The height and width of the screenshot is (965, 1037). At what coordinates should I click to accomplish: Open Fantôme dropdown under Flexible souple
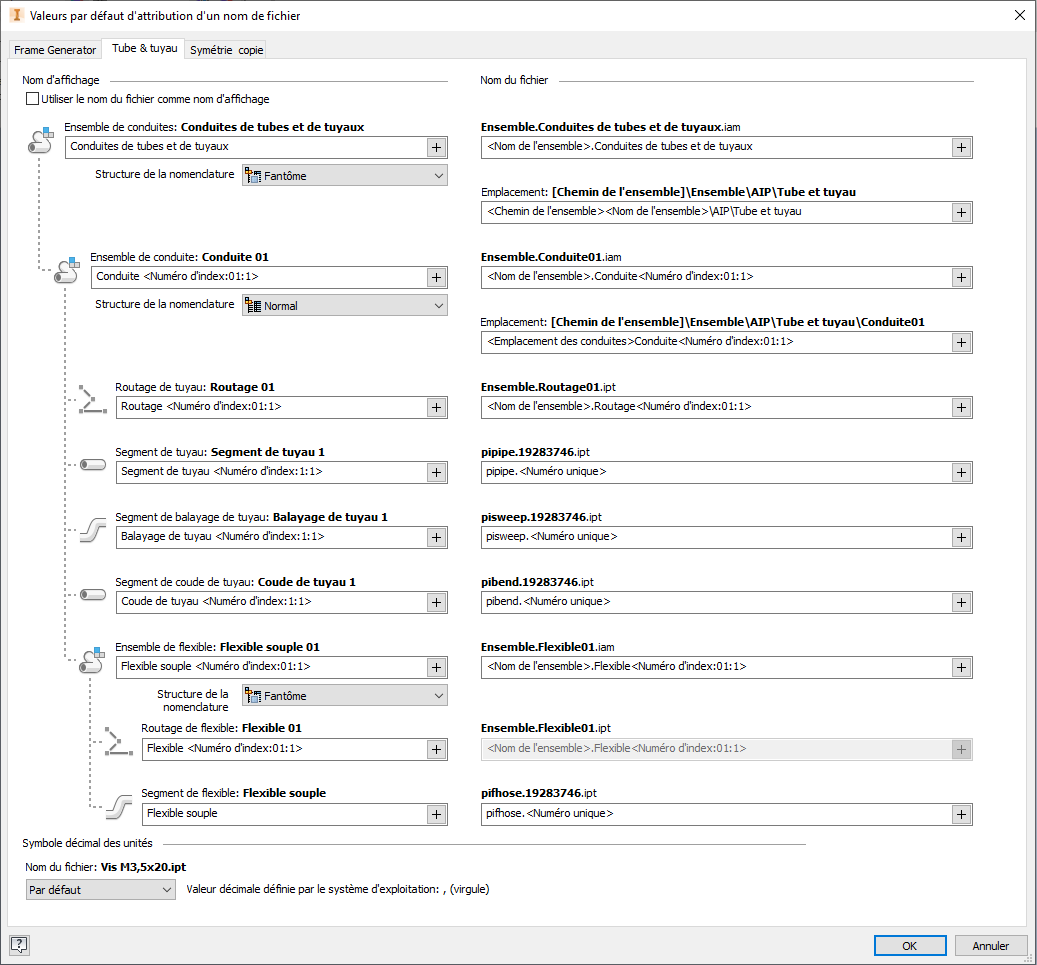coord(344,696)
